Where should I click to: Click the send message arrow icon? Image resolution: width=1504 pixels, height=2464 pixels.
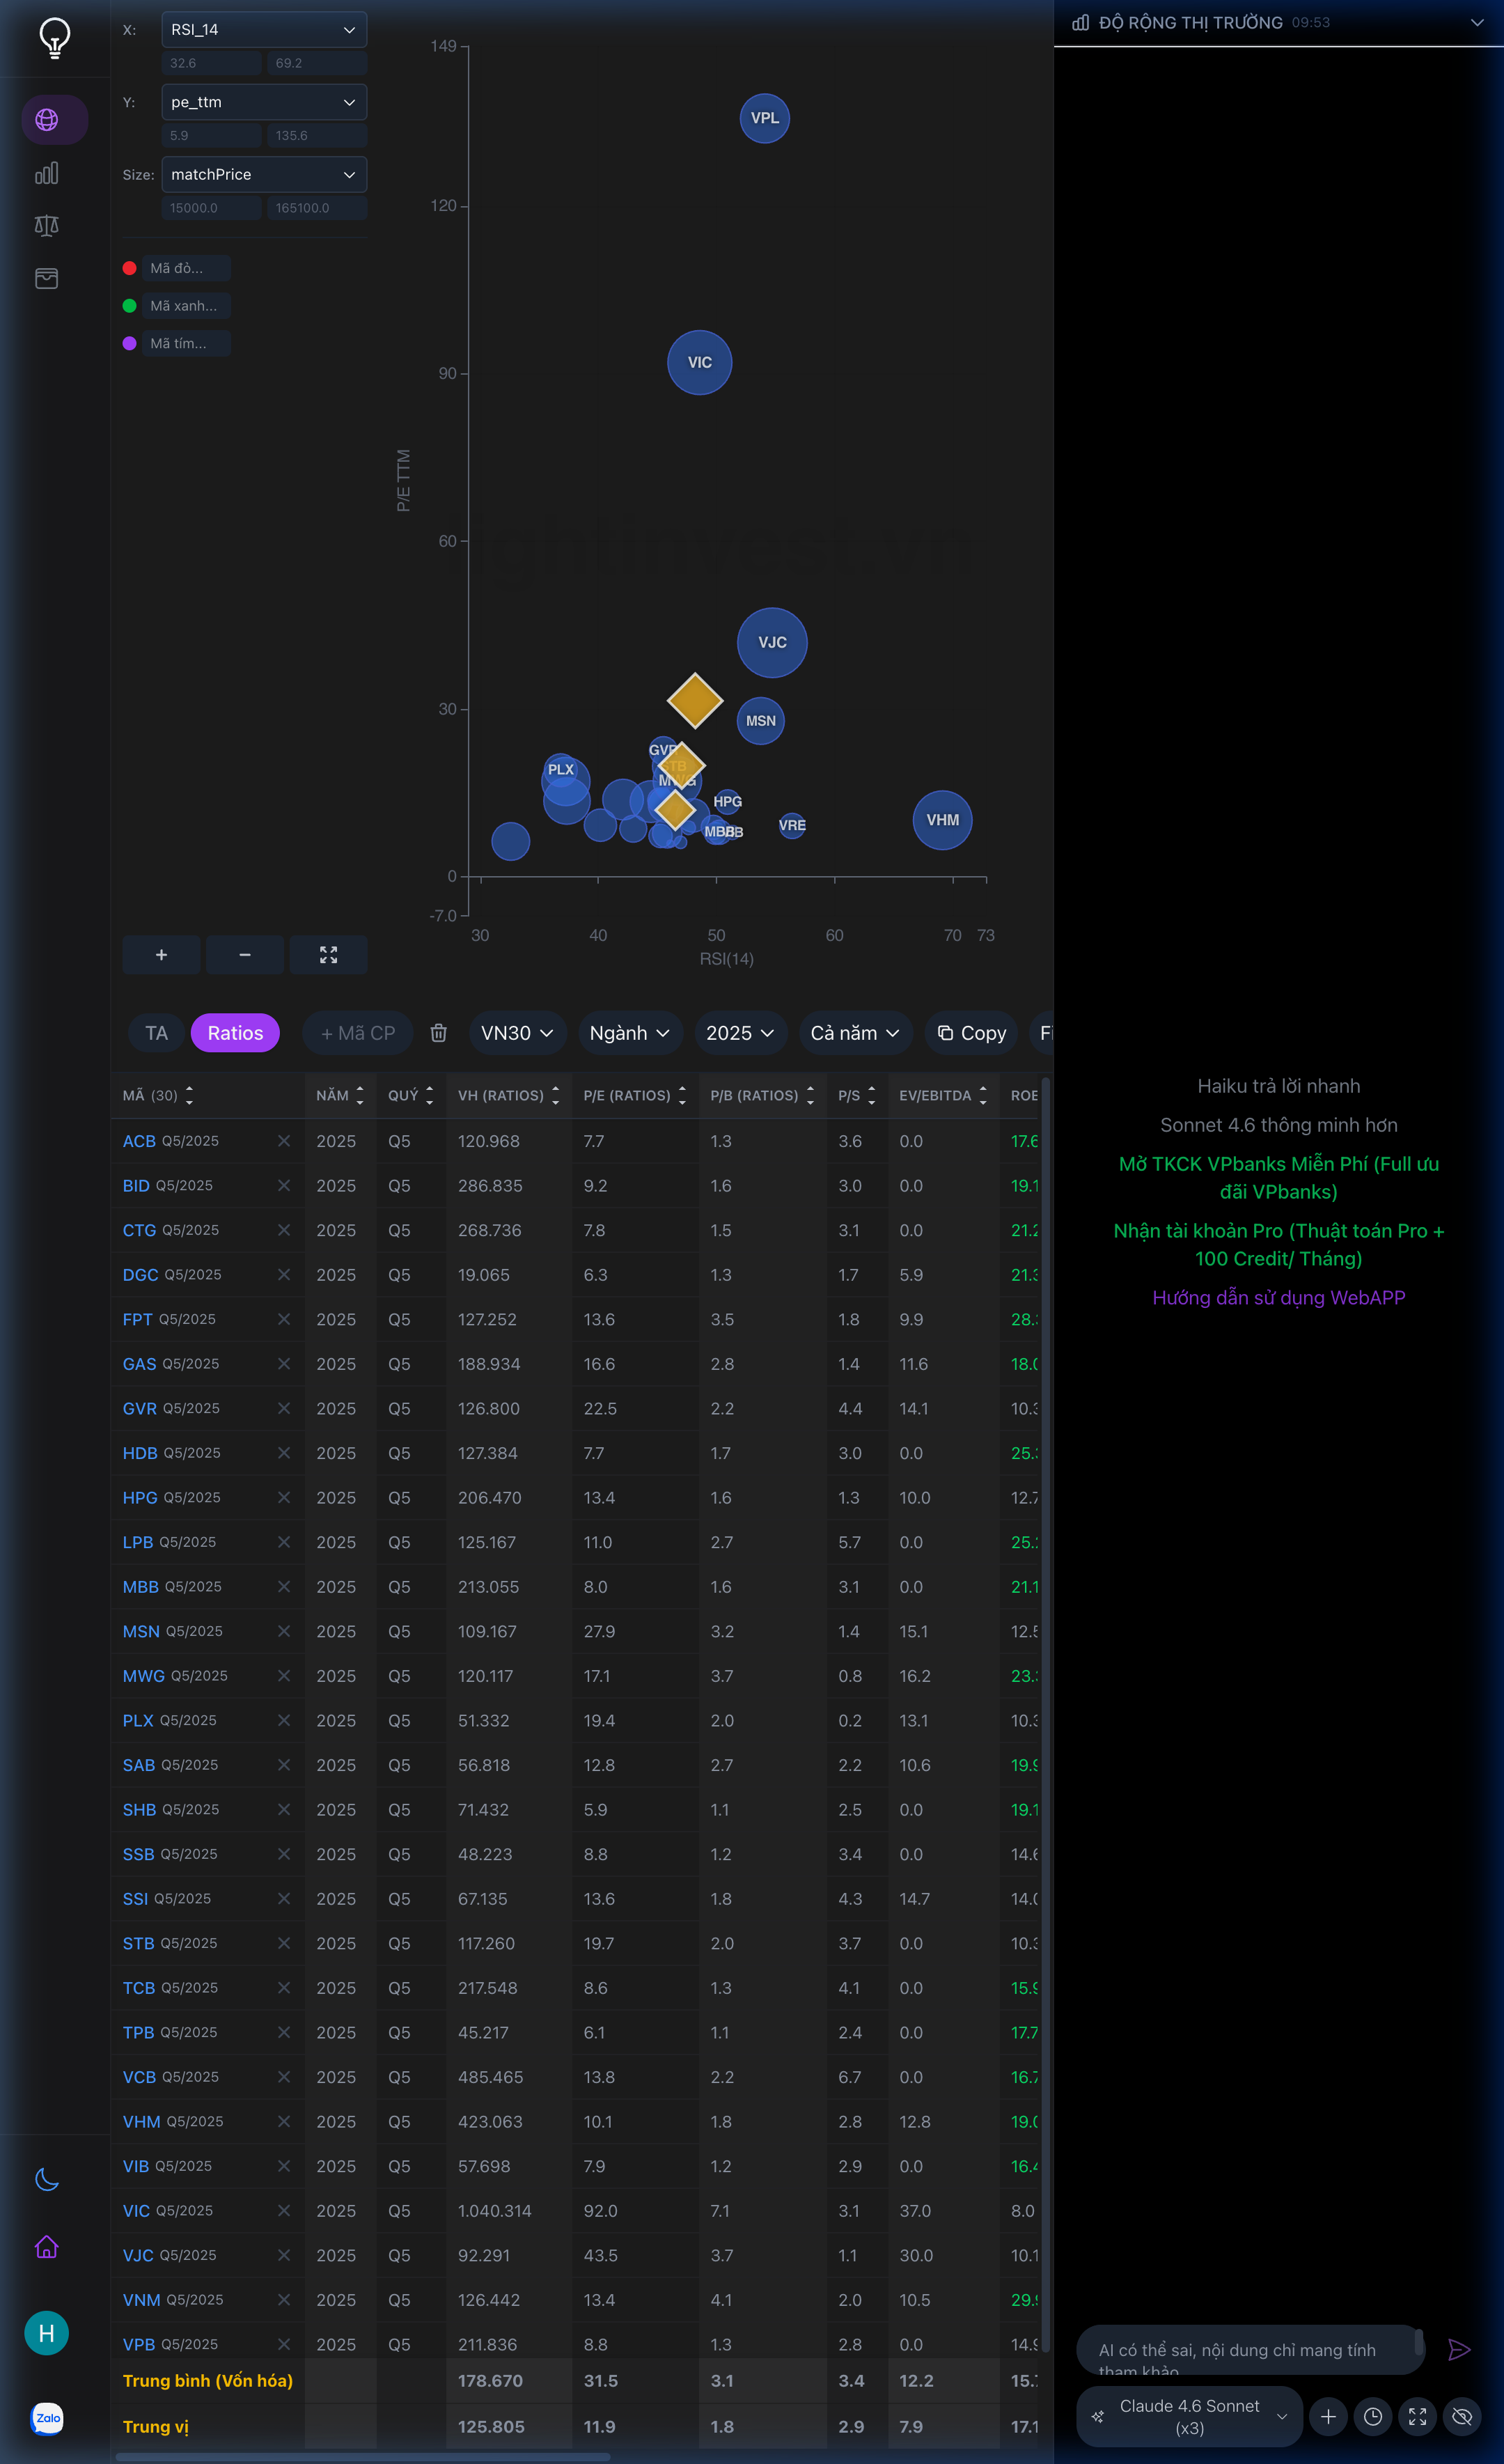pyautogui.click(x=1459, y=2349)
